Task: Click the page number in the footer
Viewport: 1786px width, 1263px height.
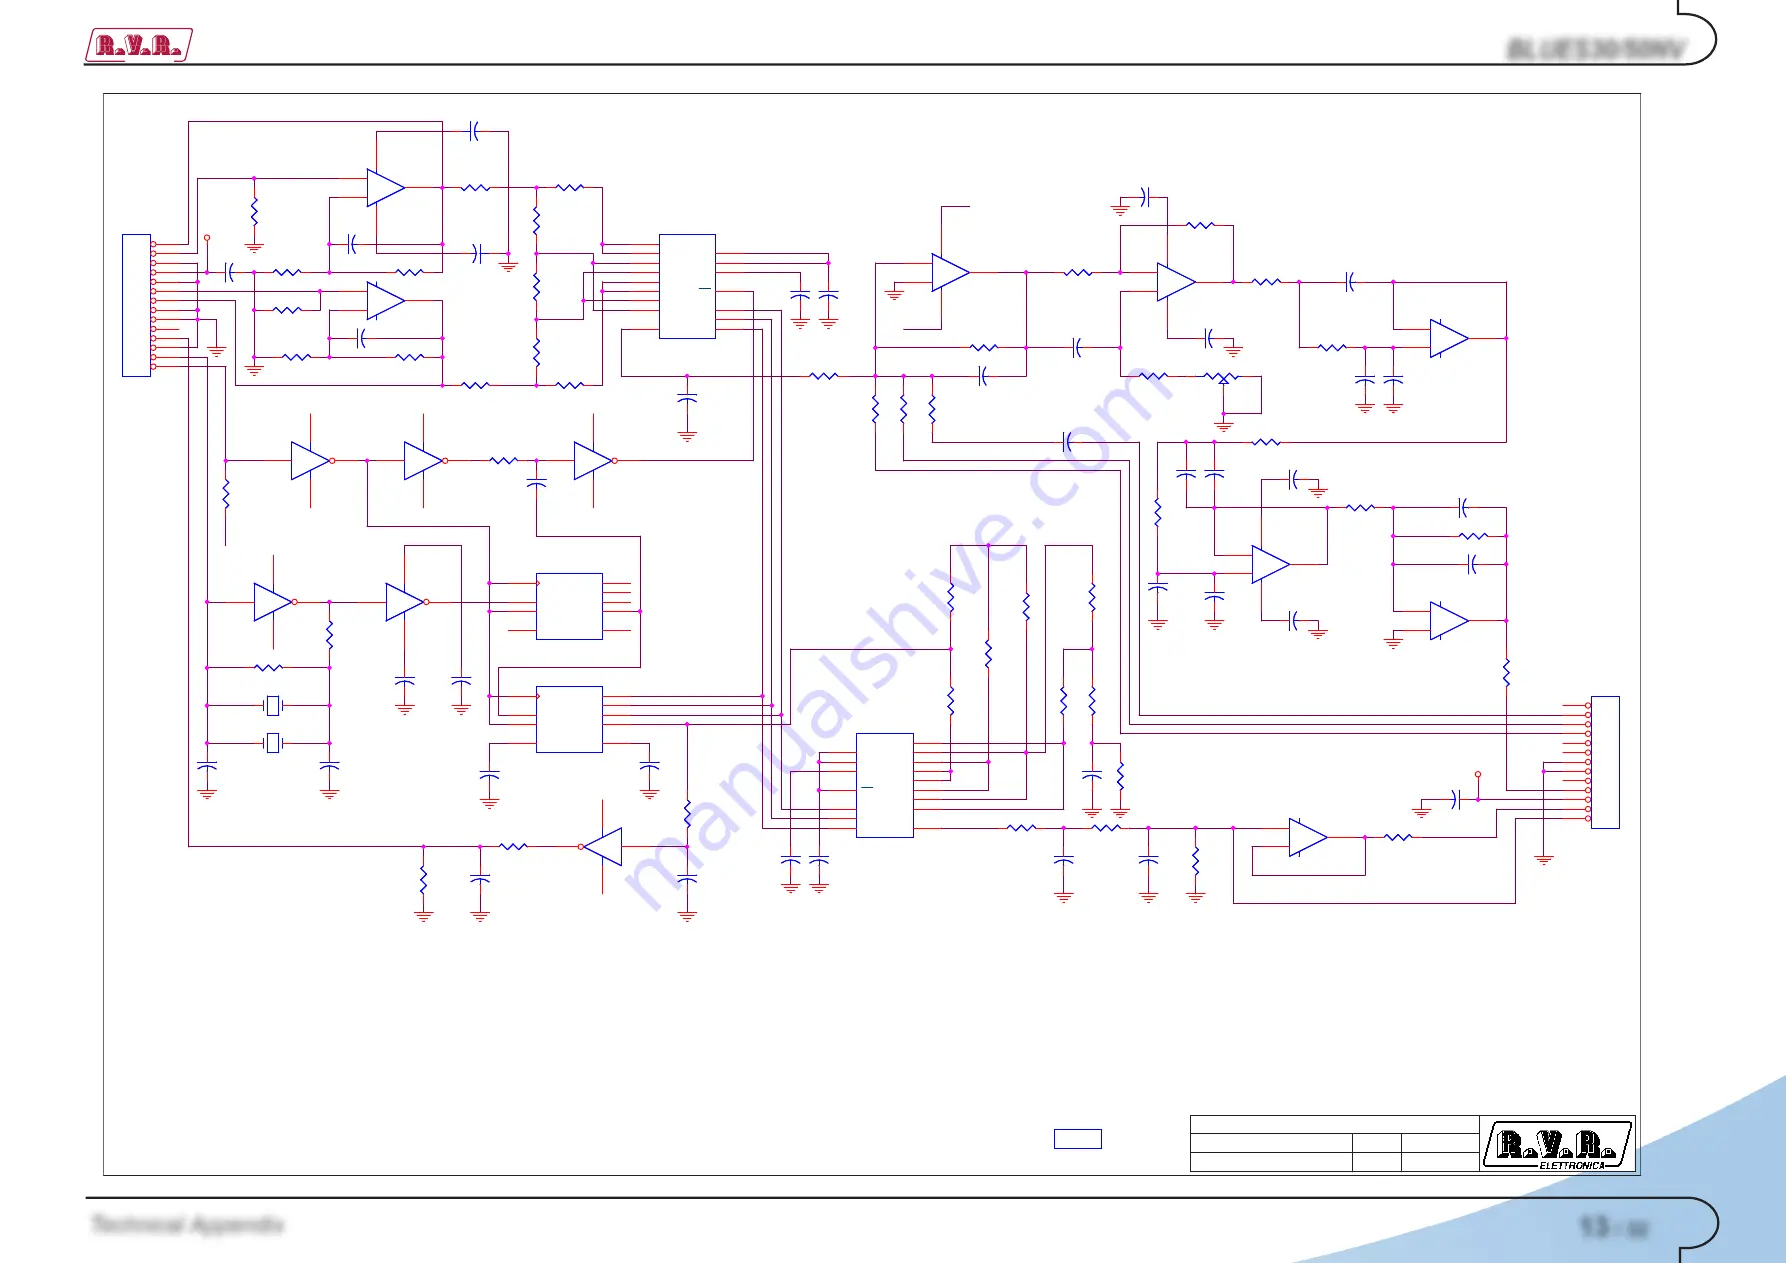Action: [1613, 1227]
